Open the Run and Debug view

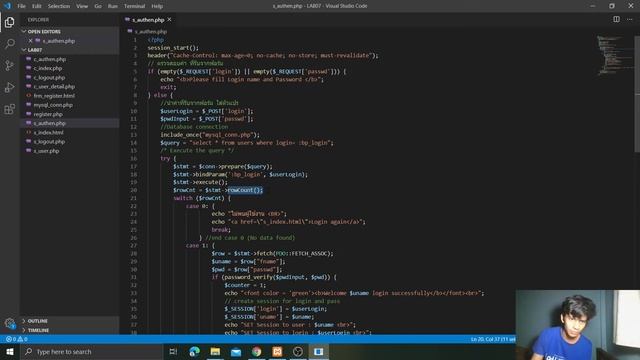point(9,87)
